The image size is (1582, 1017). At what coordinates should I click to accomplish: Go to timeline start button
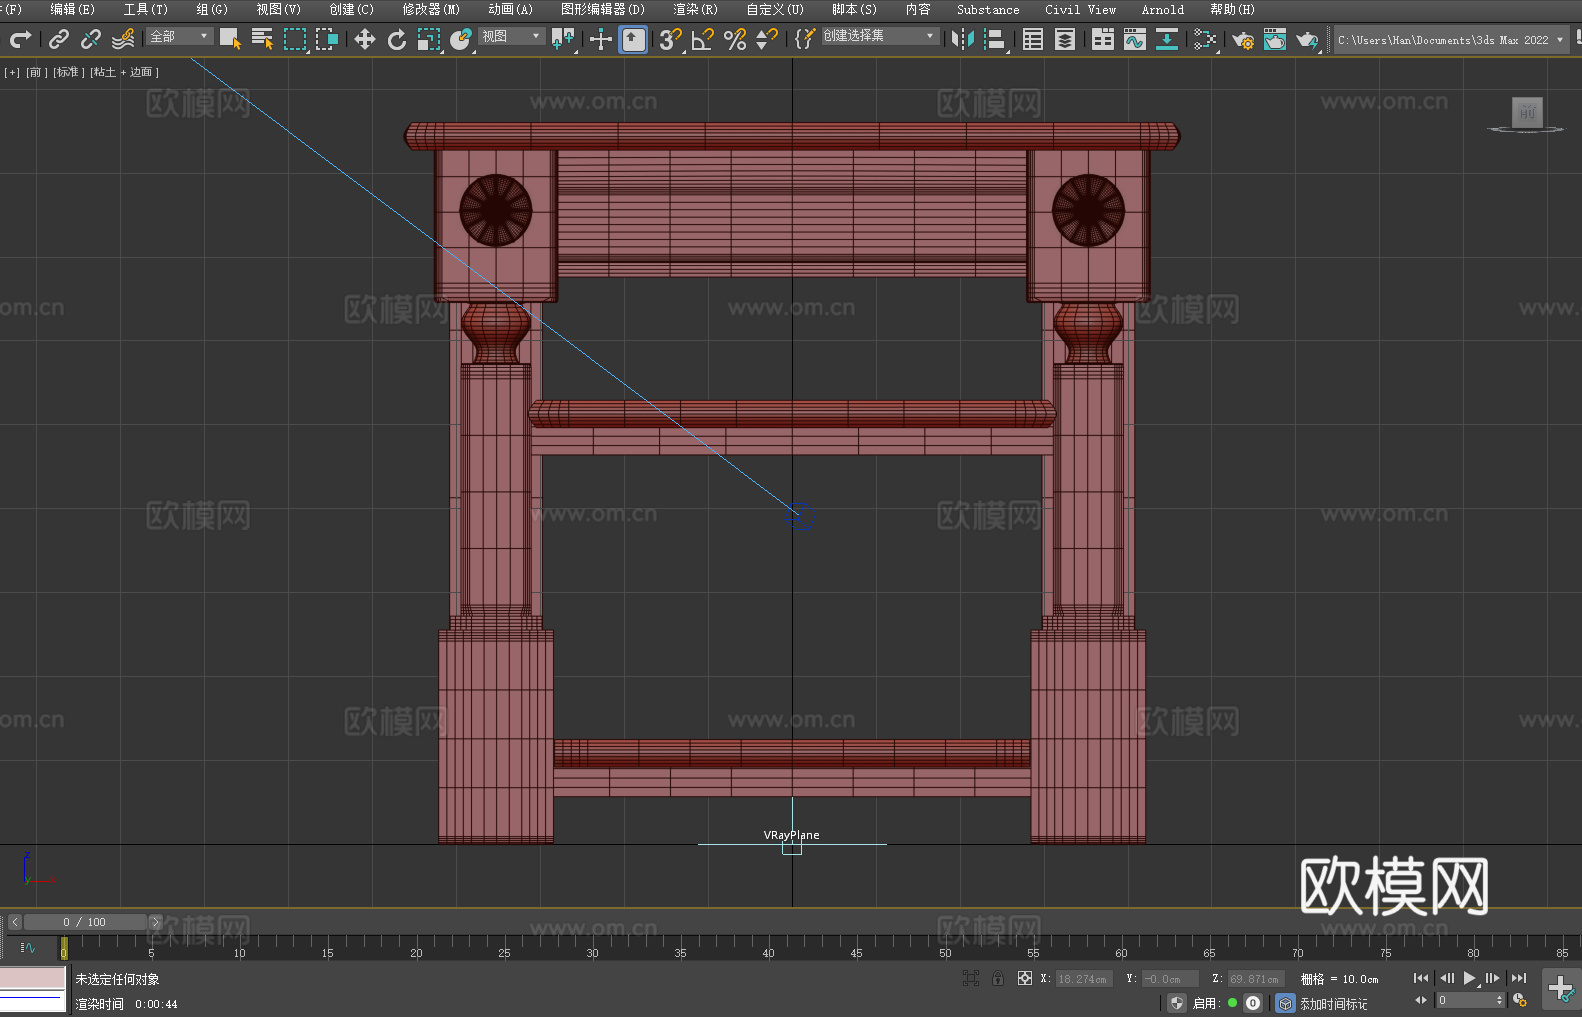point(1421,978)
